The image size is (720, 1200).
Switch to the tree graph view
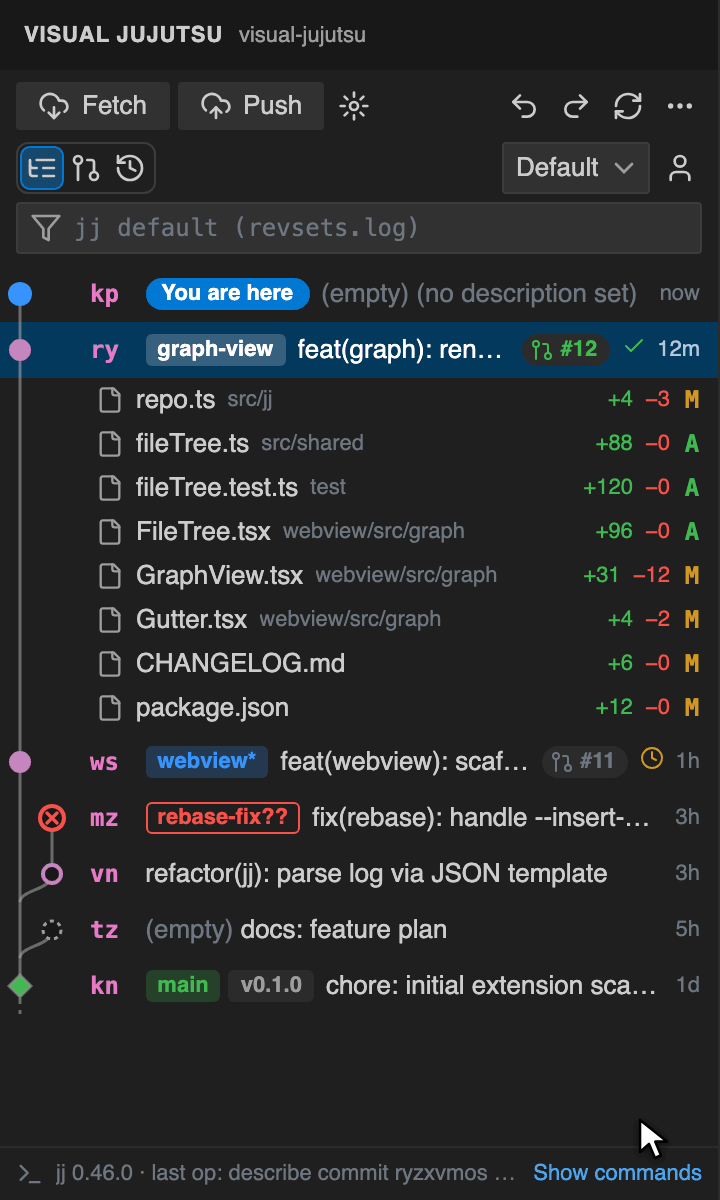(42, 168)
